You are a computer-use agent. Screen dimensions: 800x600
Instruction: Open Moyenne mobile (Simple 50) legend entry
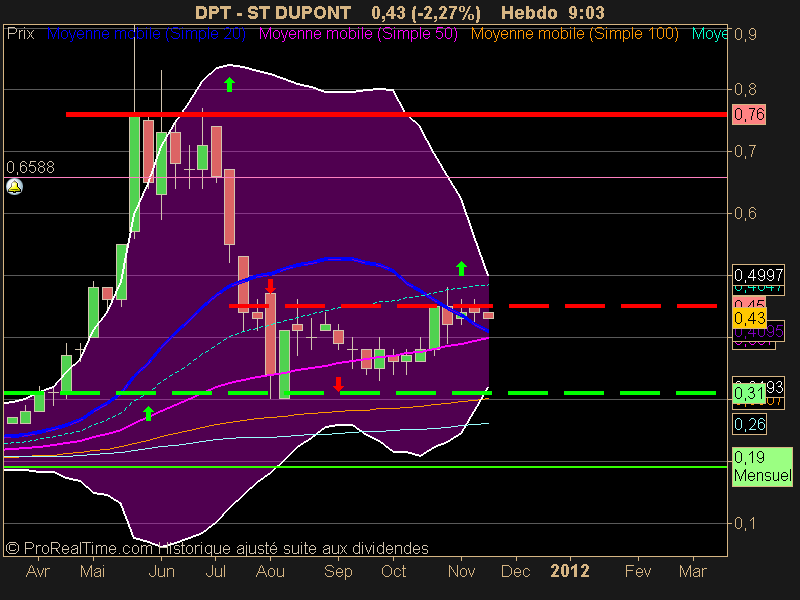pyautogui.click(x=358, y=34)
